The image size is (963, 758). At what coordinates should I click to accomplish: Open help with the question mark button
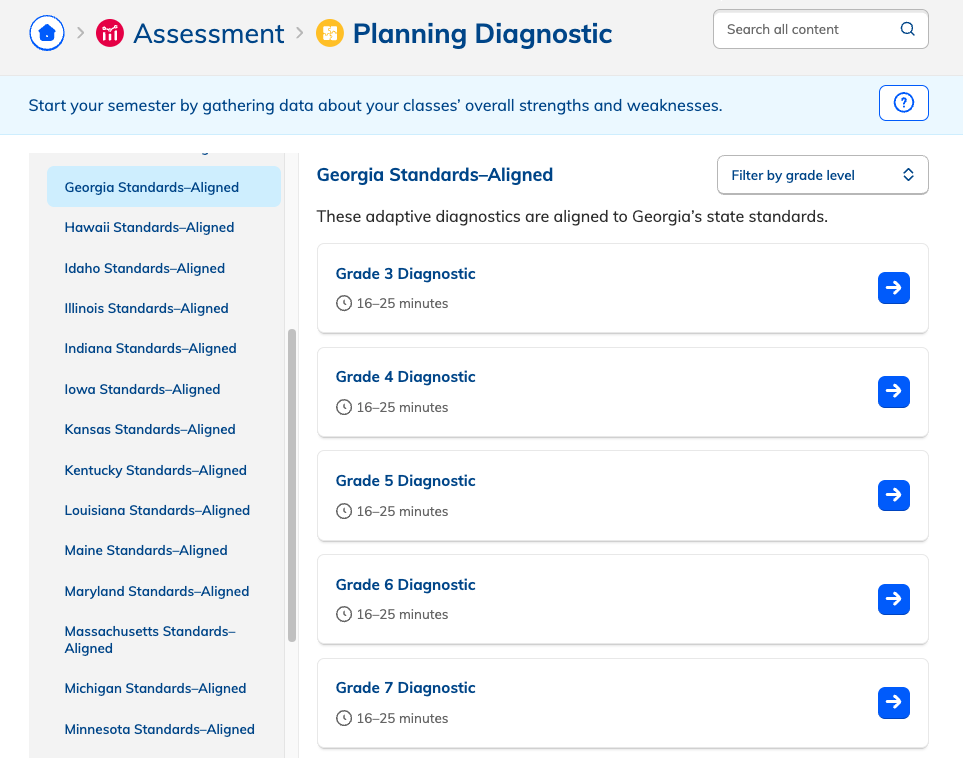coord(903,103)
